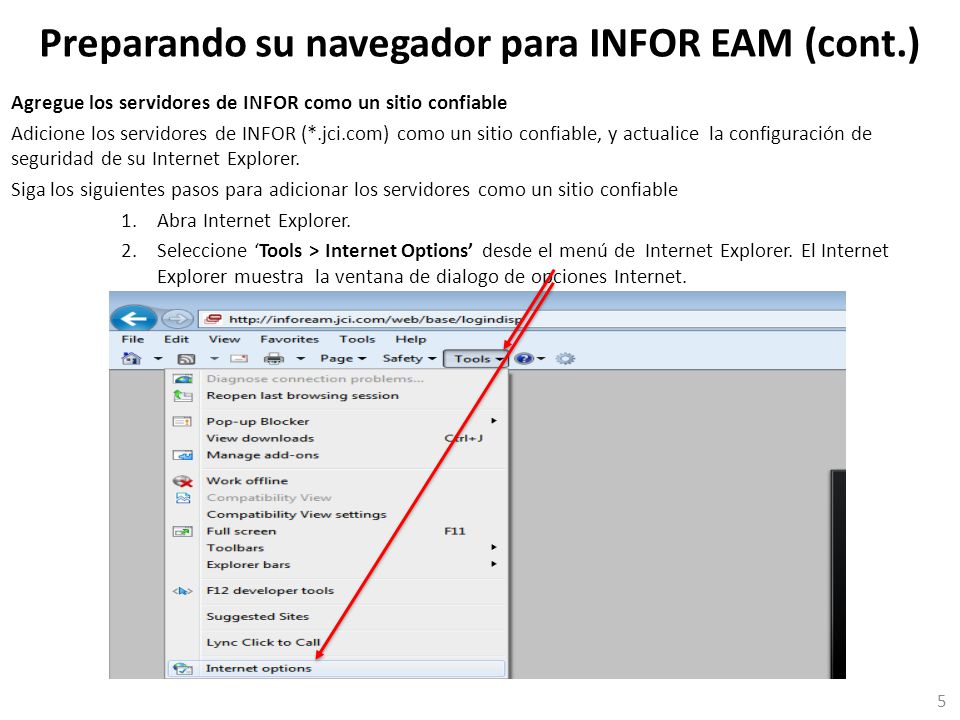The image size is (960, 720).
Task: Click the Home icon in command bar
Action: pyautogui.click(x=132, y=359)
